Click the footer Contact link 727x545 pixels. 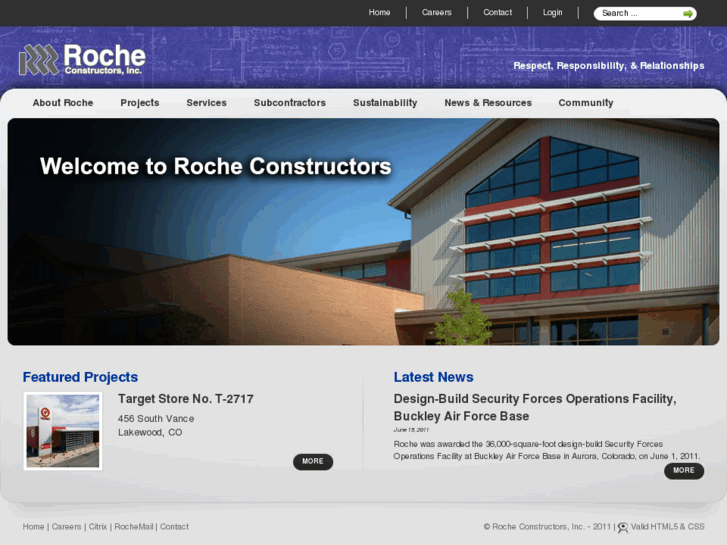pyautogui.click(x=174, y=527)
